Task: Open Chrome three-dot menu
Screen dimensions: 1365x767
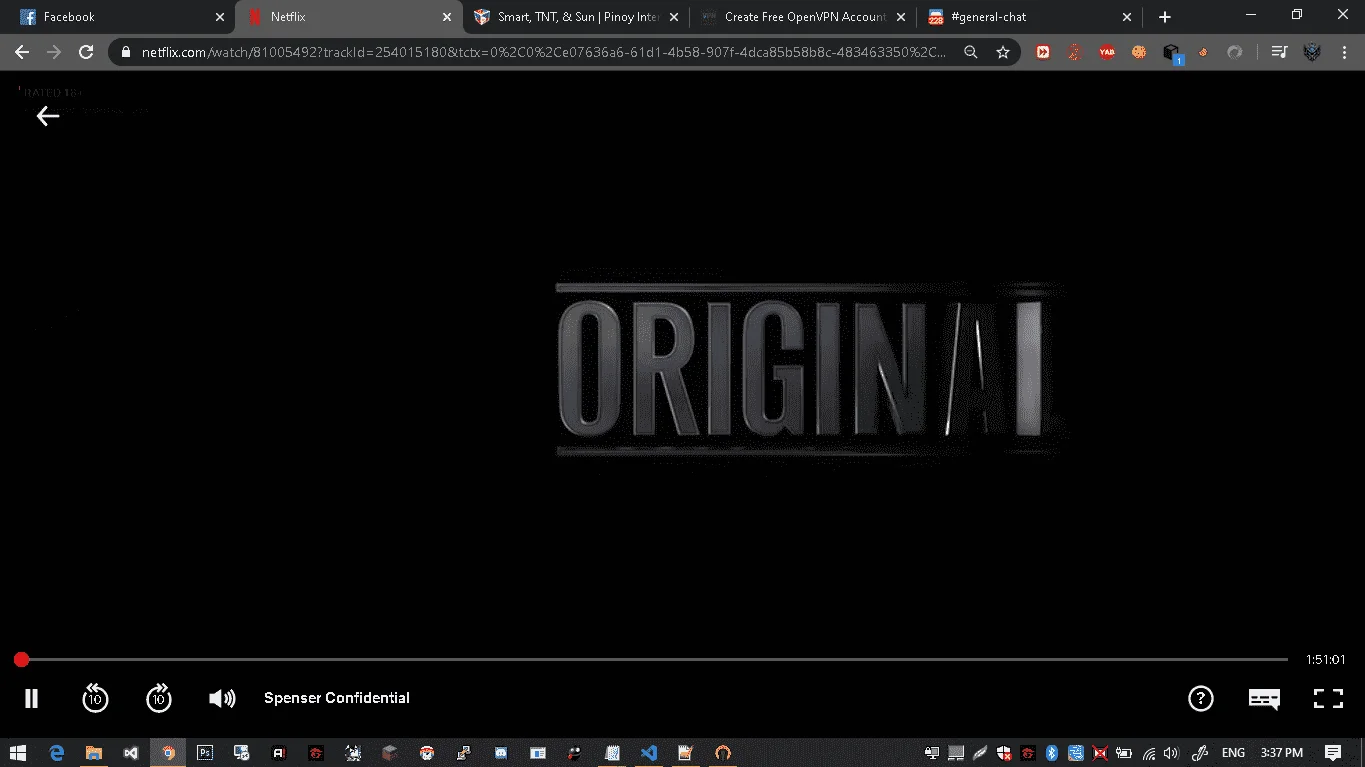Action: tap(1345, 52)
